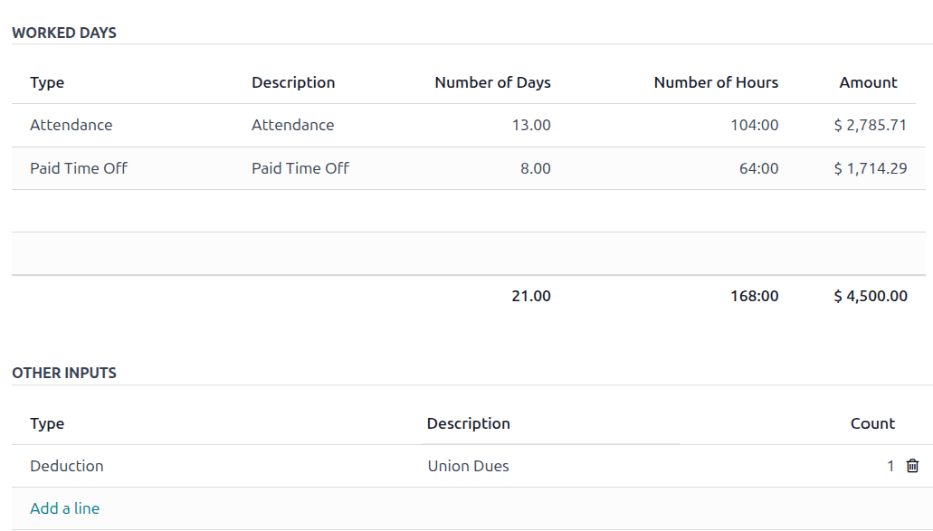Click the Number of Days column header
This screenshot has width=933, height=531.
(x=492, y=83)
